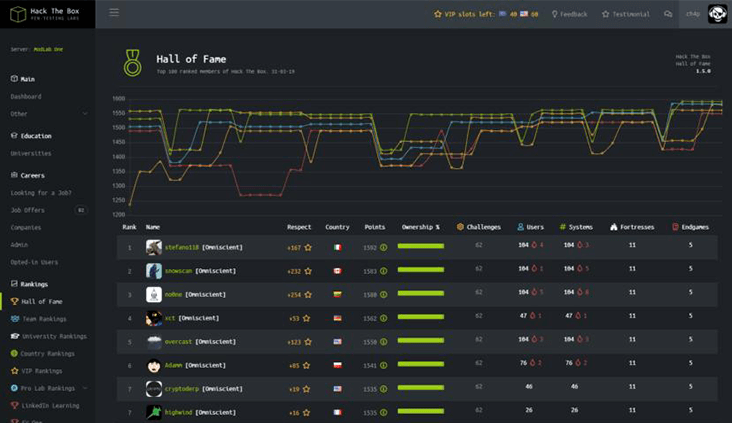732x423 pixels.
Task: Expand the Other sidebar section
Action: [x=49, y=114]
